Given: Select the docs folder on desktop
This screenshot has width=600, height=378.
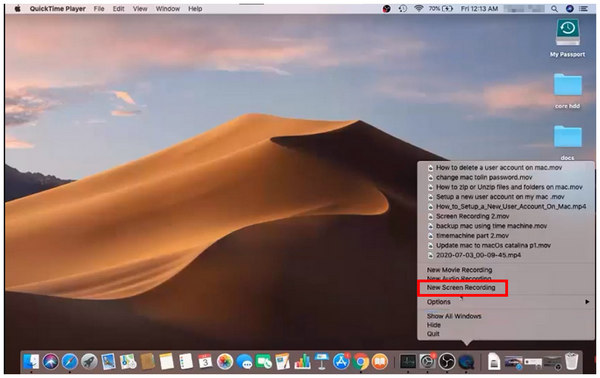Looking at the screenshot, I should [x=567, y=142].
